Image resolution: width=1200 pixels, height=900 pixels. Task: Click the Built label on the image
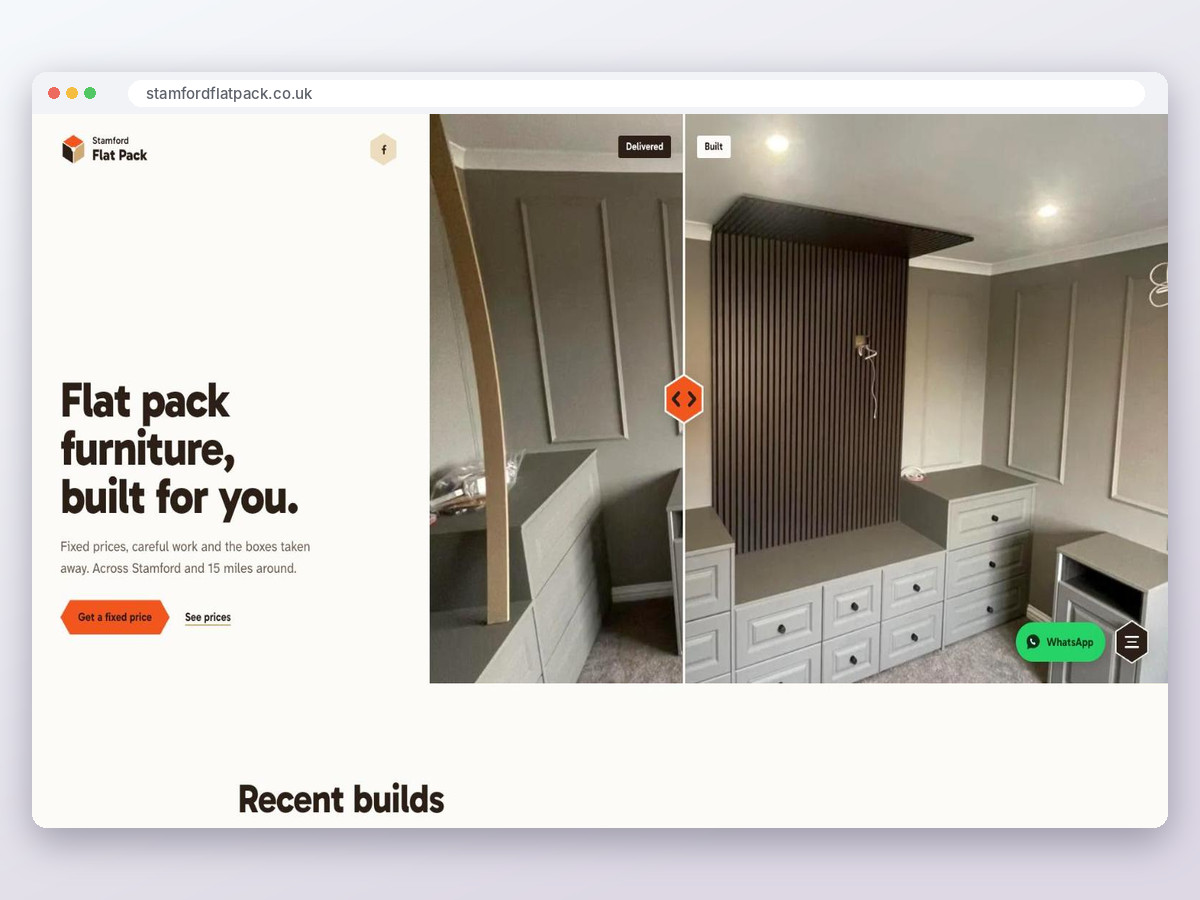point(713,146)
